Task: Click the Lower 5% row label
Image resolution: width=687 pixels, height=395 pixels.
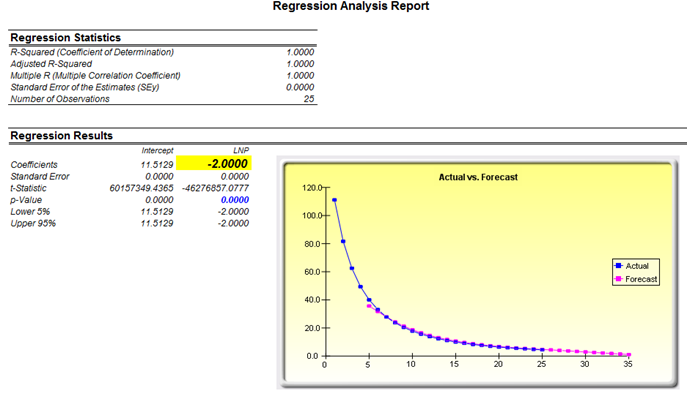Action: tap(30, 212)
